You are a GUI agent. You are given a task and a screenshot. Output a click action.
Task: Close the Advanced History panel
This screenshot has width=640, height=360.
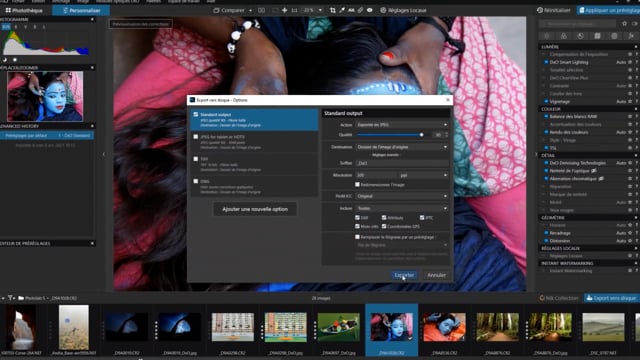coord(92,126)
